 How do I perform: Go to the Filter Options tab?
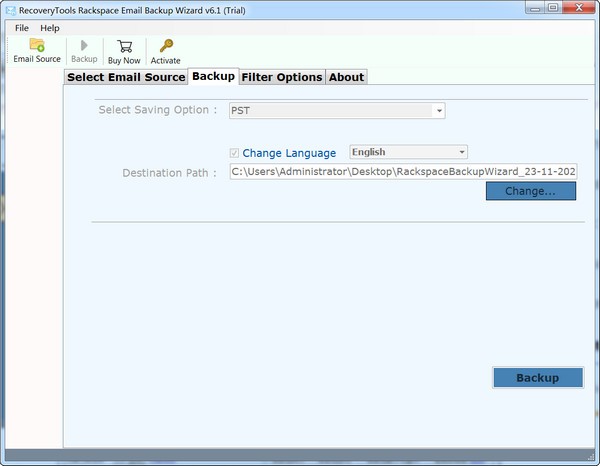(282, 77)
